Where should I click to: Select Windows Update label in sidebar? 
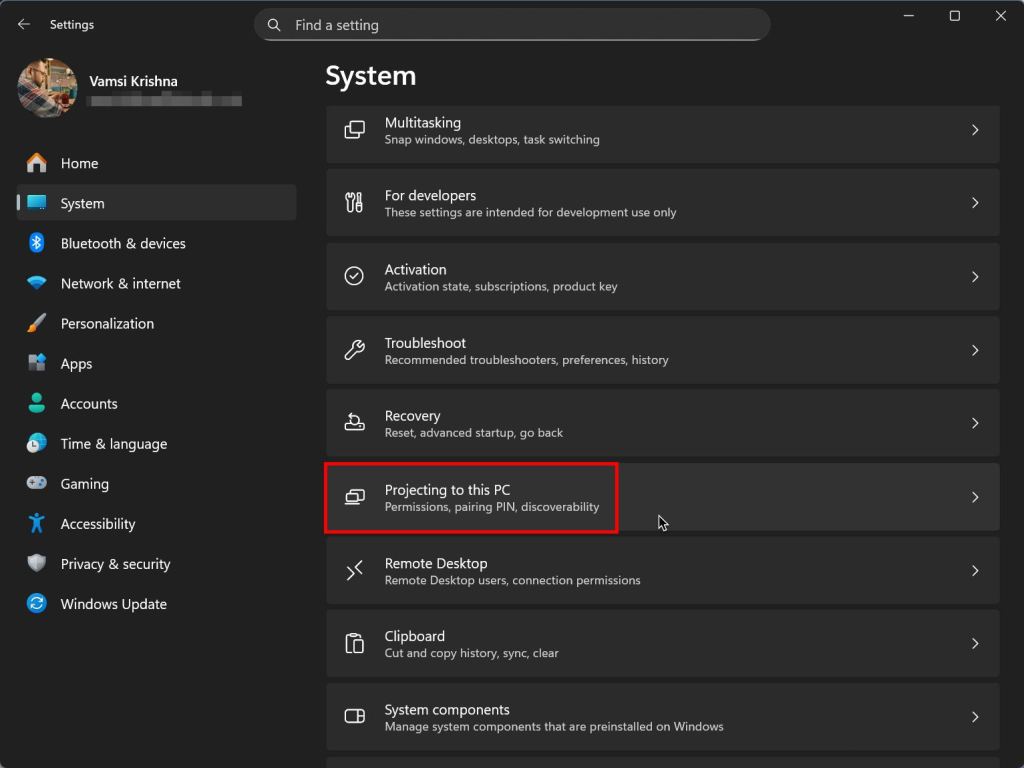[x=114, y=604]
